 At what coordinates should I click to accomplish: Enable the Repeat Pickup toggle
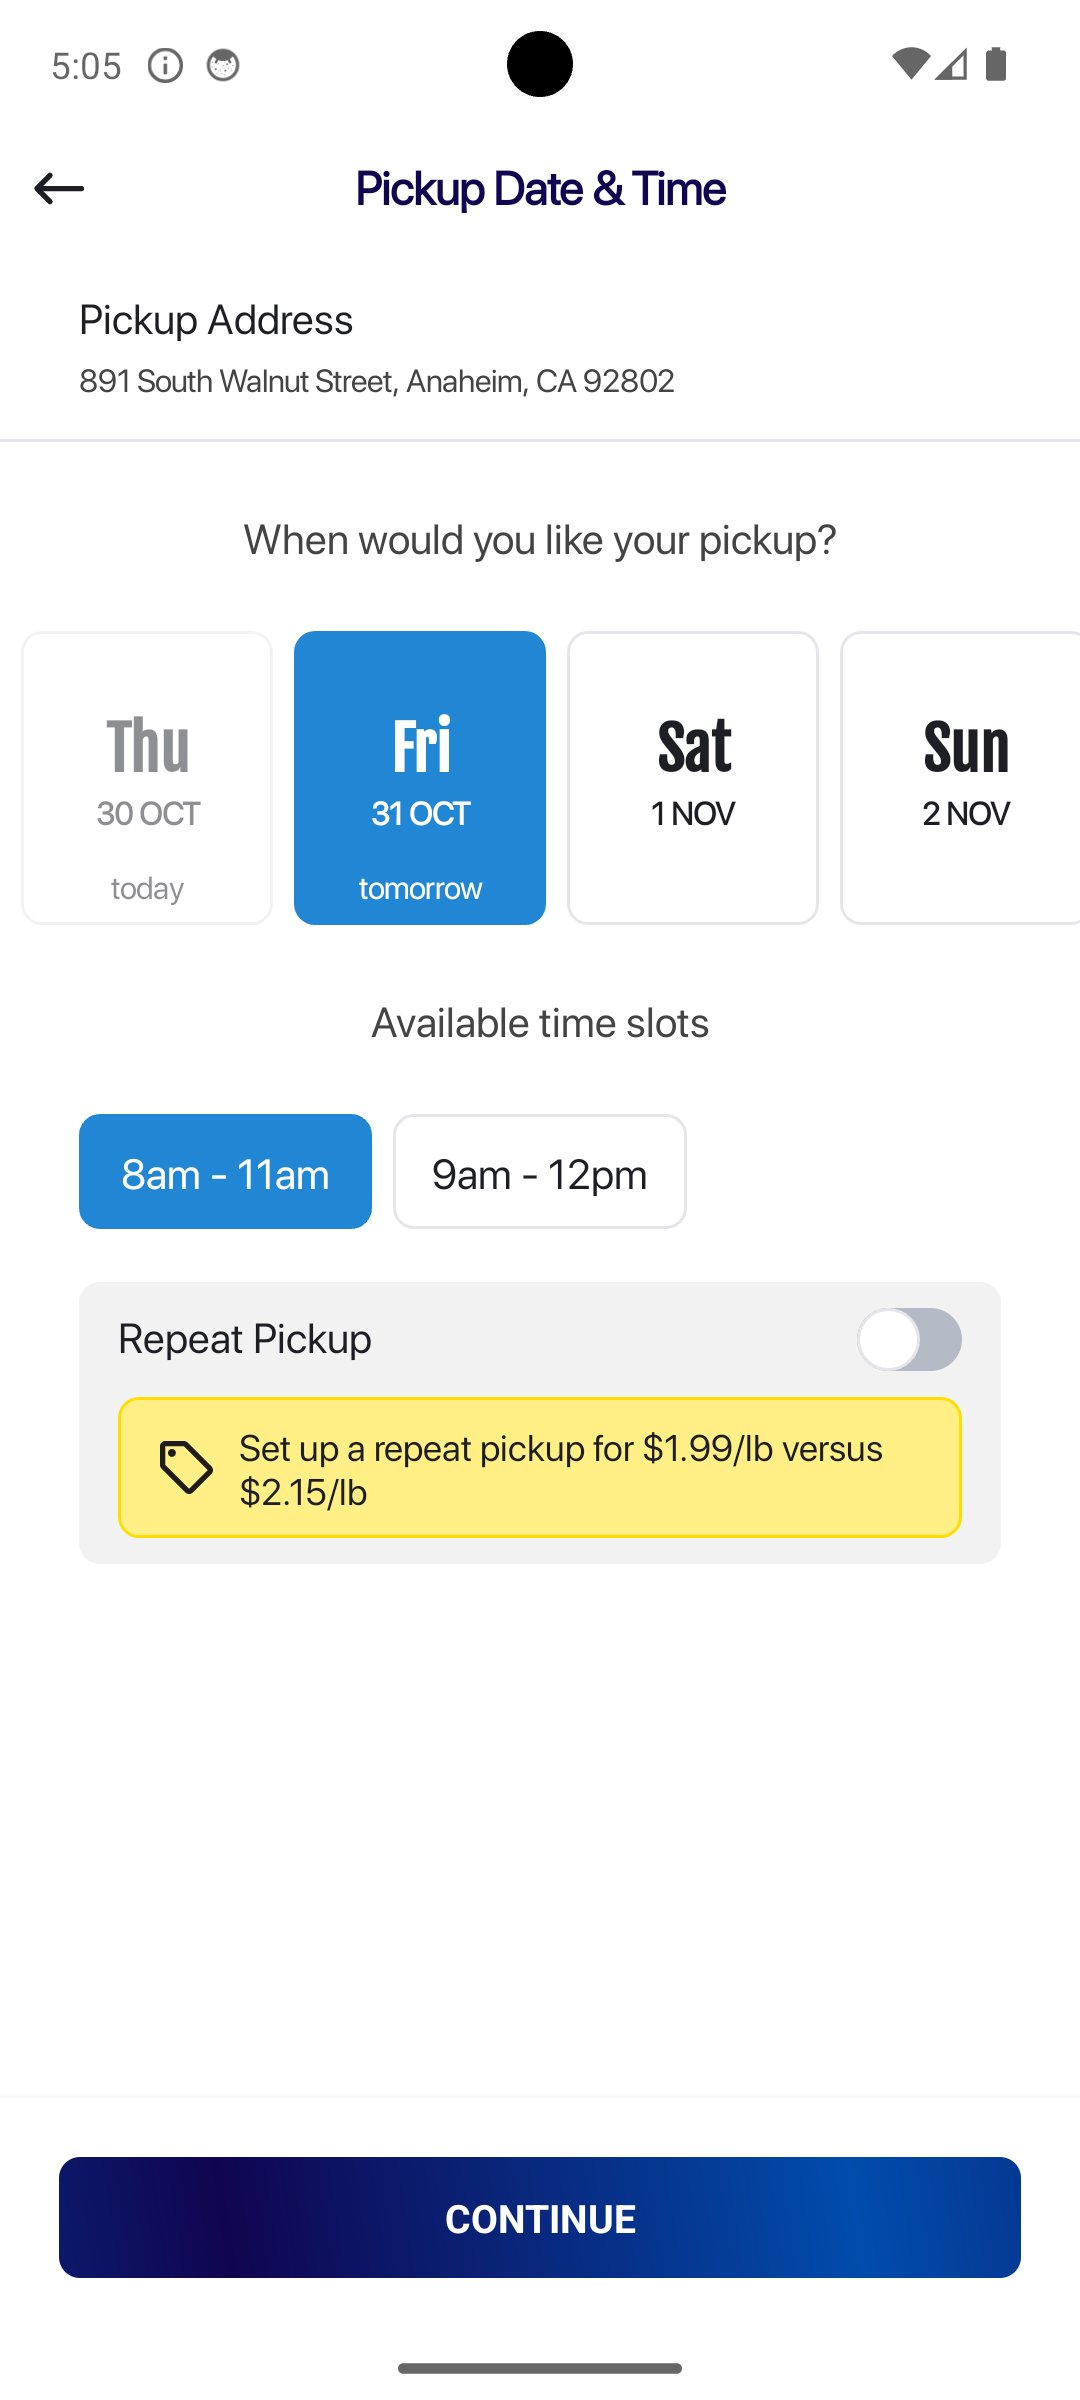(908, 1339)
